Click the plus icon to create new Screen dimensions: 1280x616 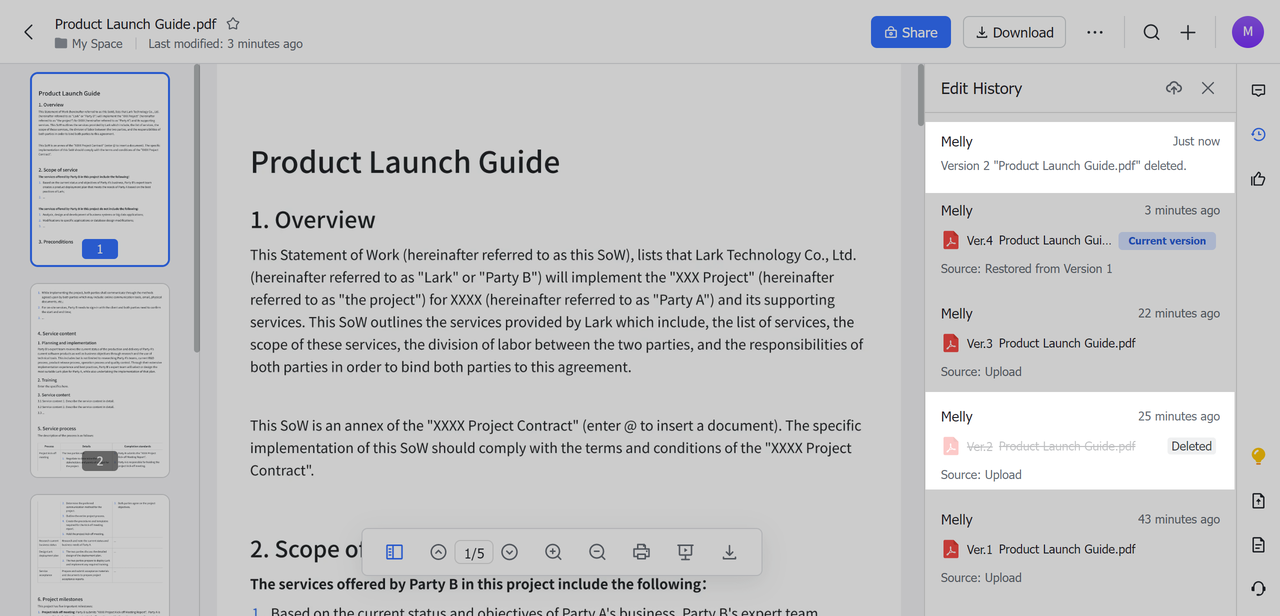[x=1187, y=32]
